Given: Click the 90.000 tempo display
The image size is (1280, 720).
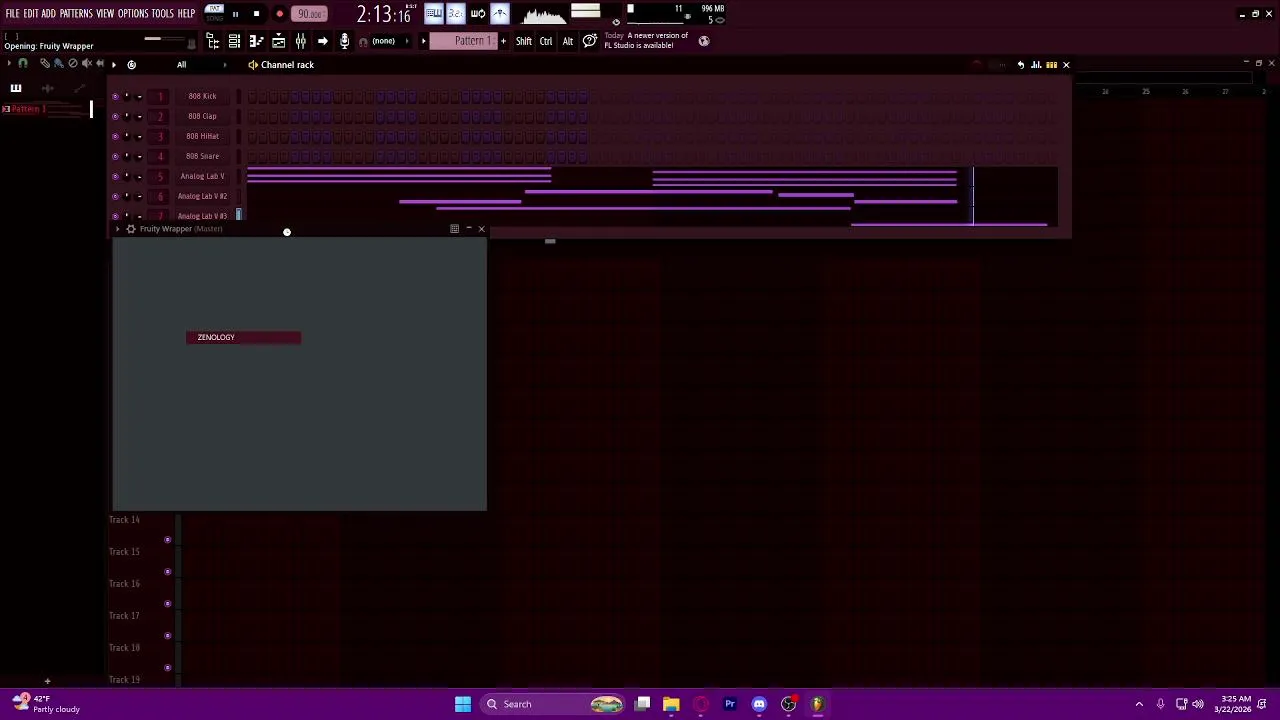Looking at the screenshot, I should pos(310,14).
